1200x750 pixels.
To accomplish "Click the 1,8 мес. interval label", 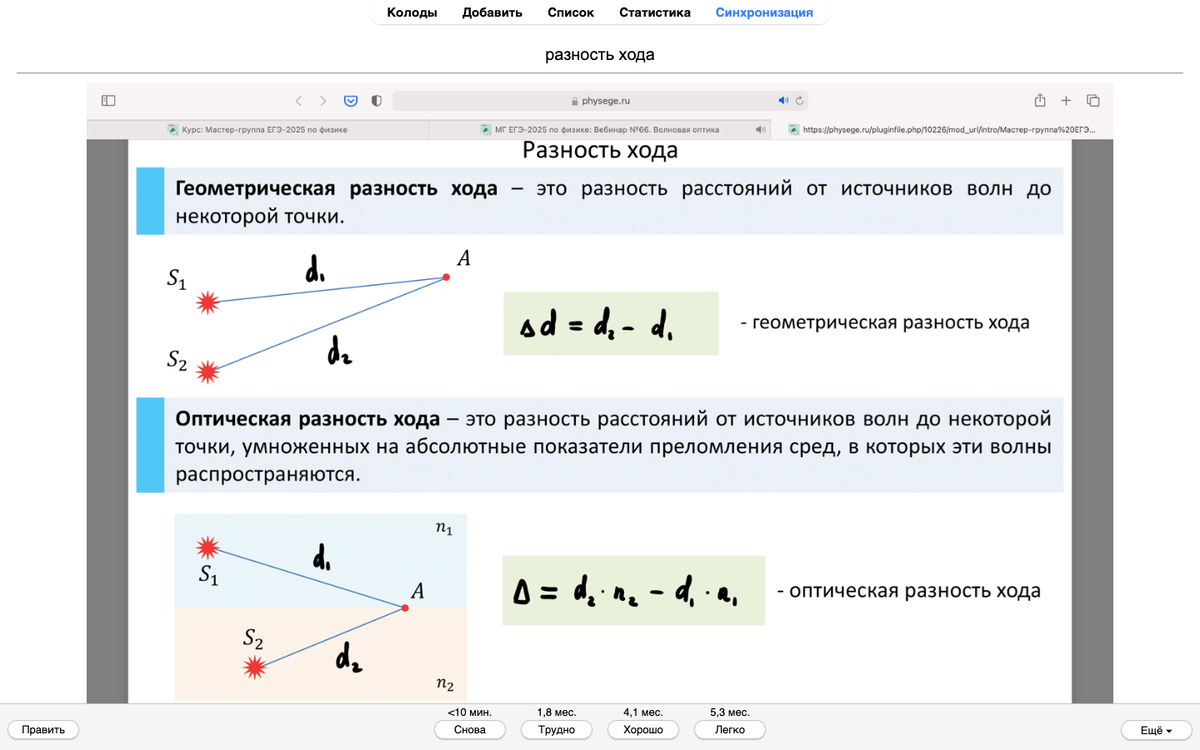I will [x=556, y=712].
